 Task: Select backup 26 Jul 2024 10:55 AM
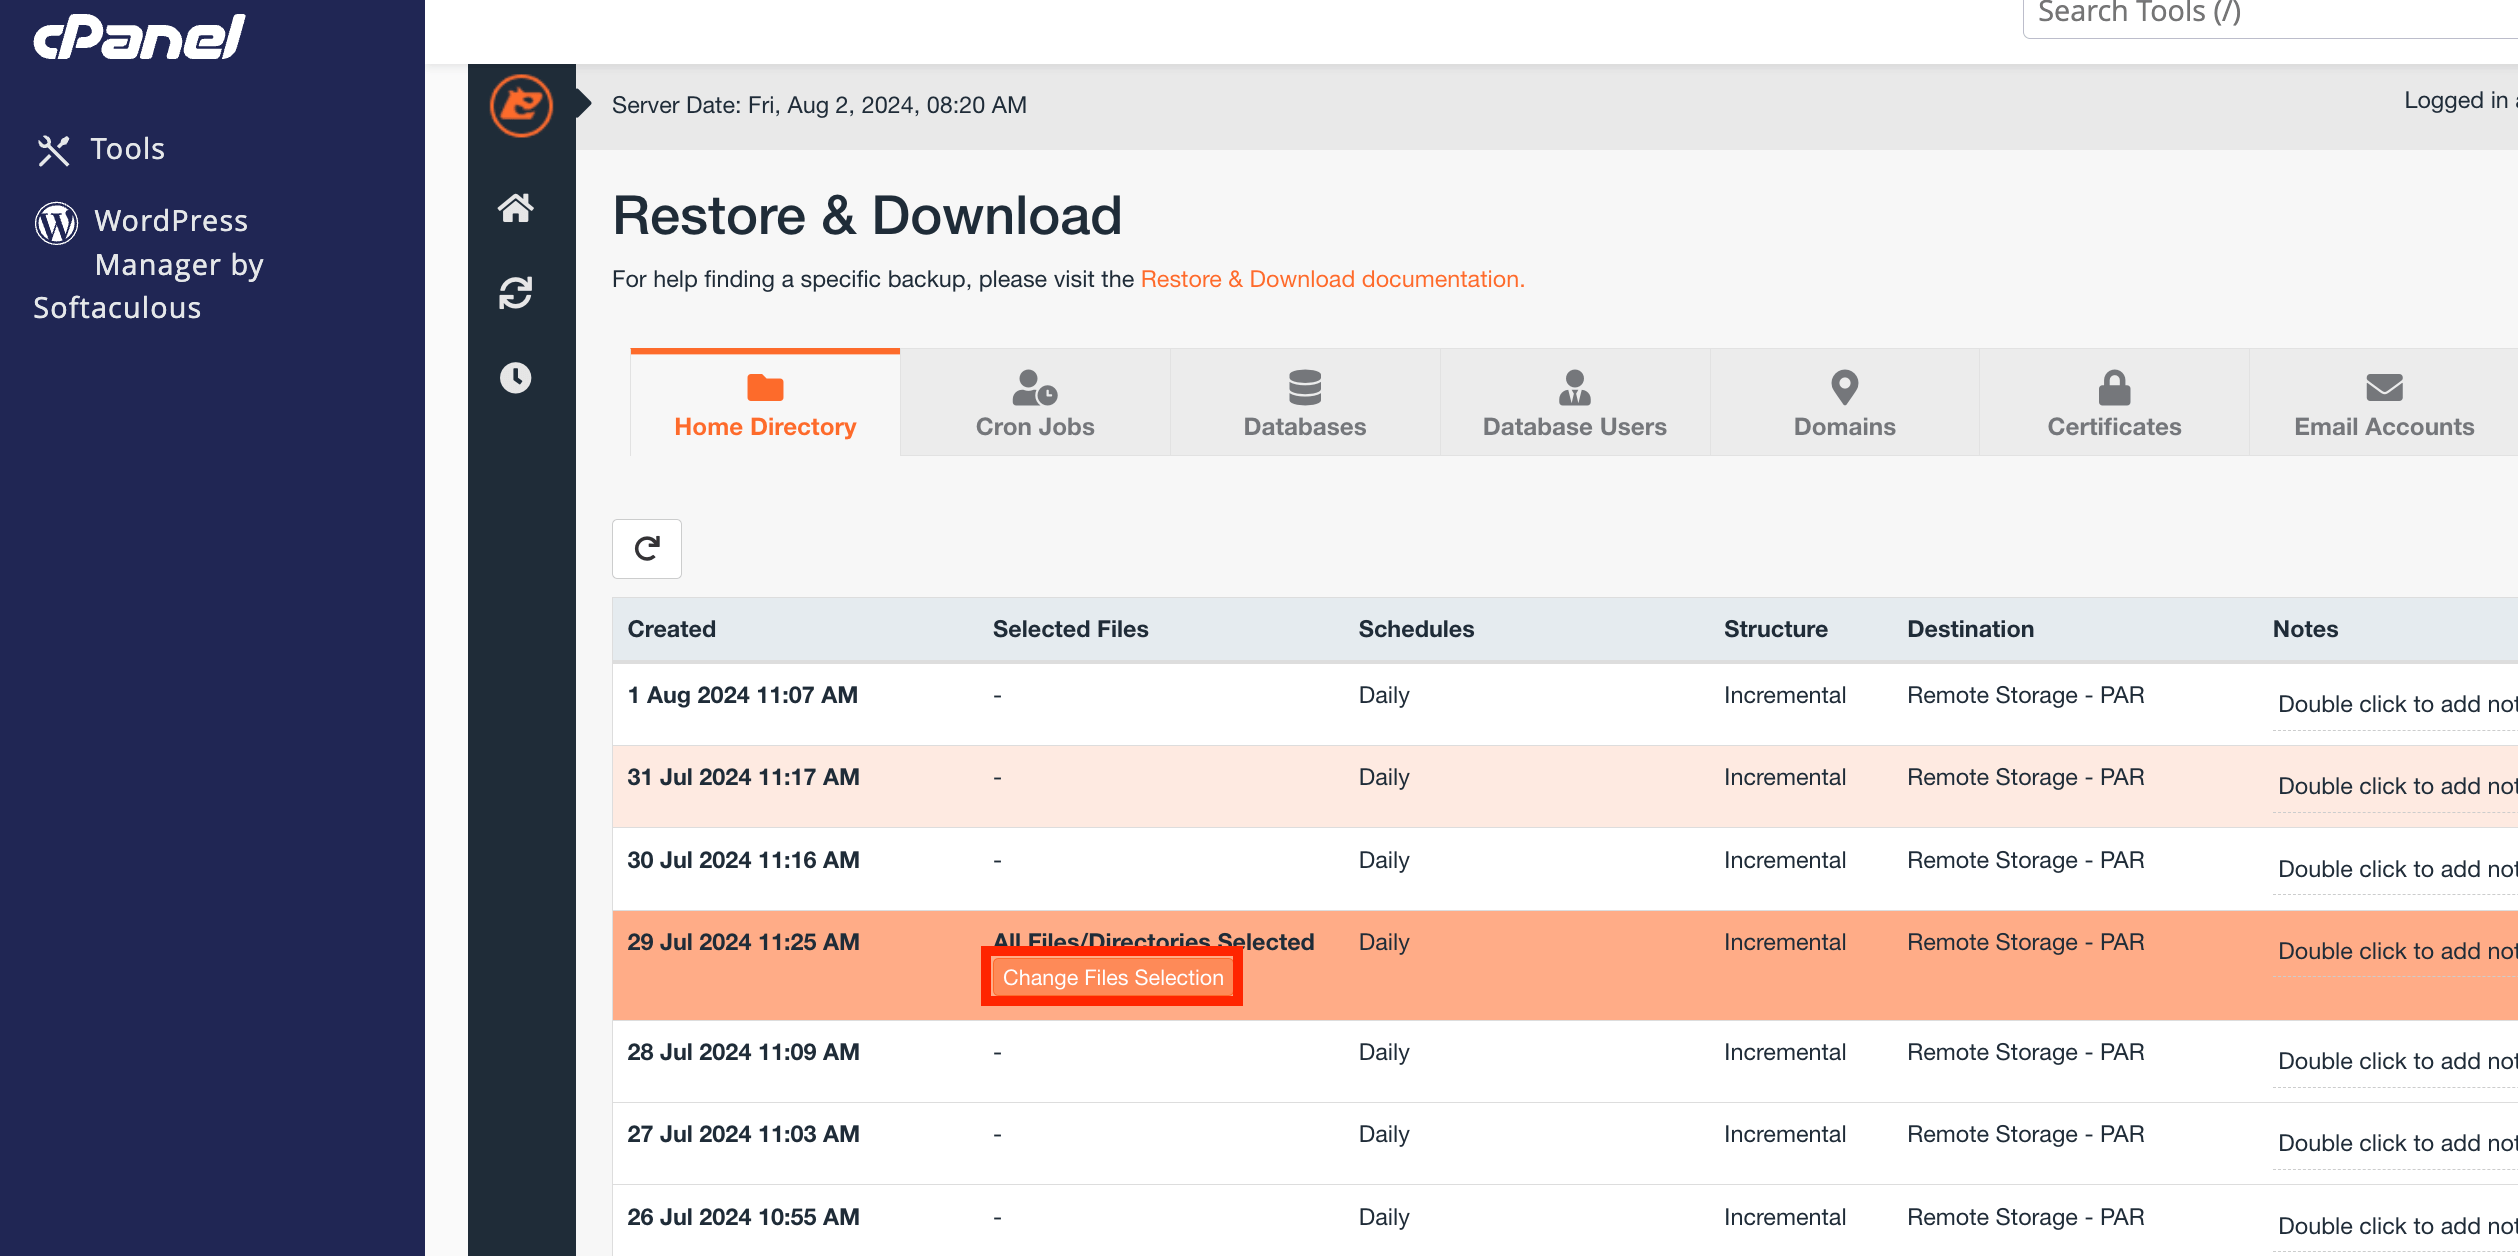1565,1221
